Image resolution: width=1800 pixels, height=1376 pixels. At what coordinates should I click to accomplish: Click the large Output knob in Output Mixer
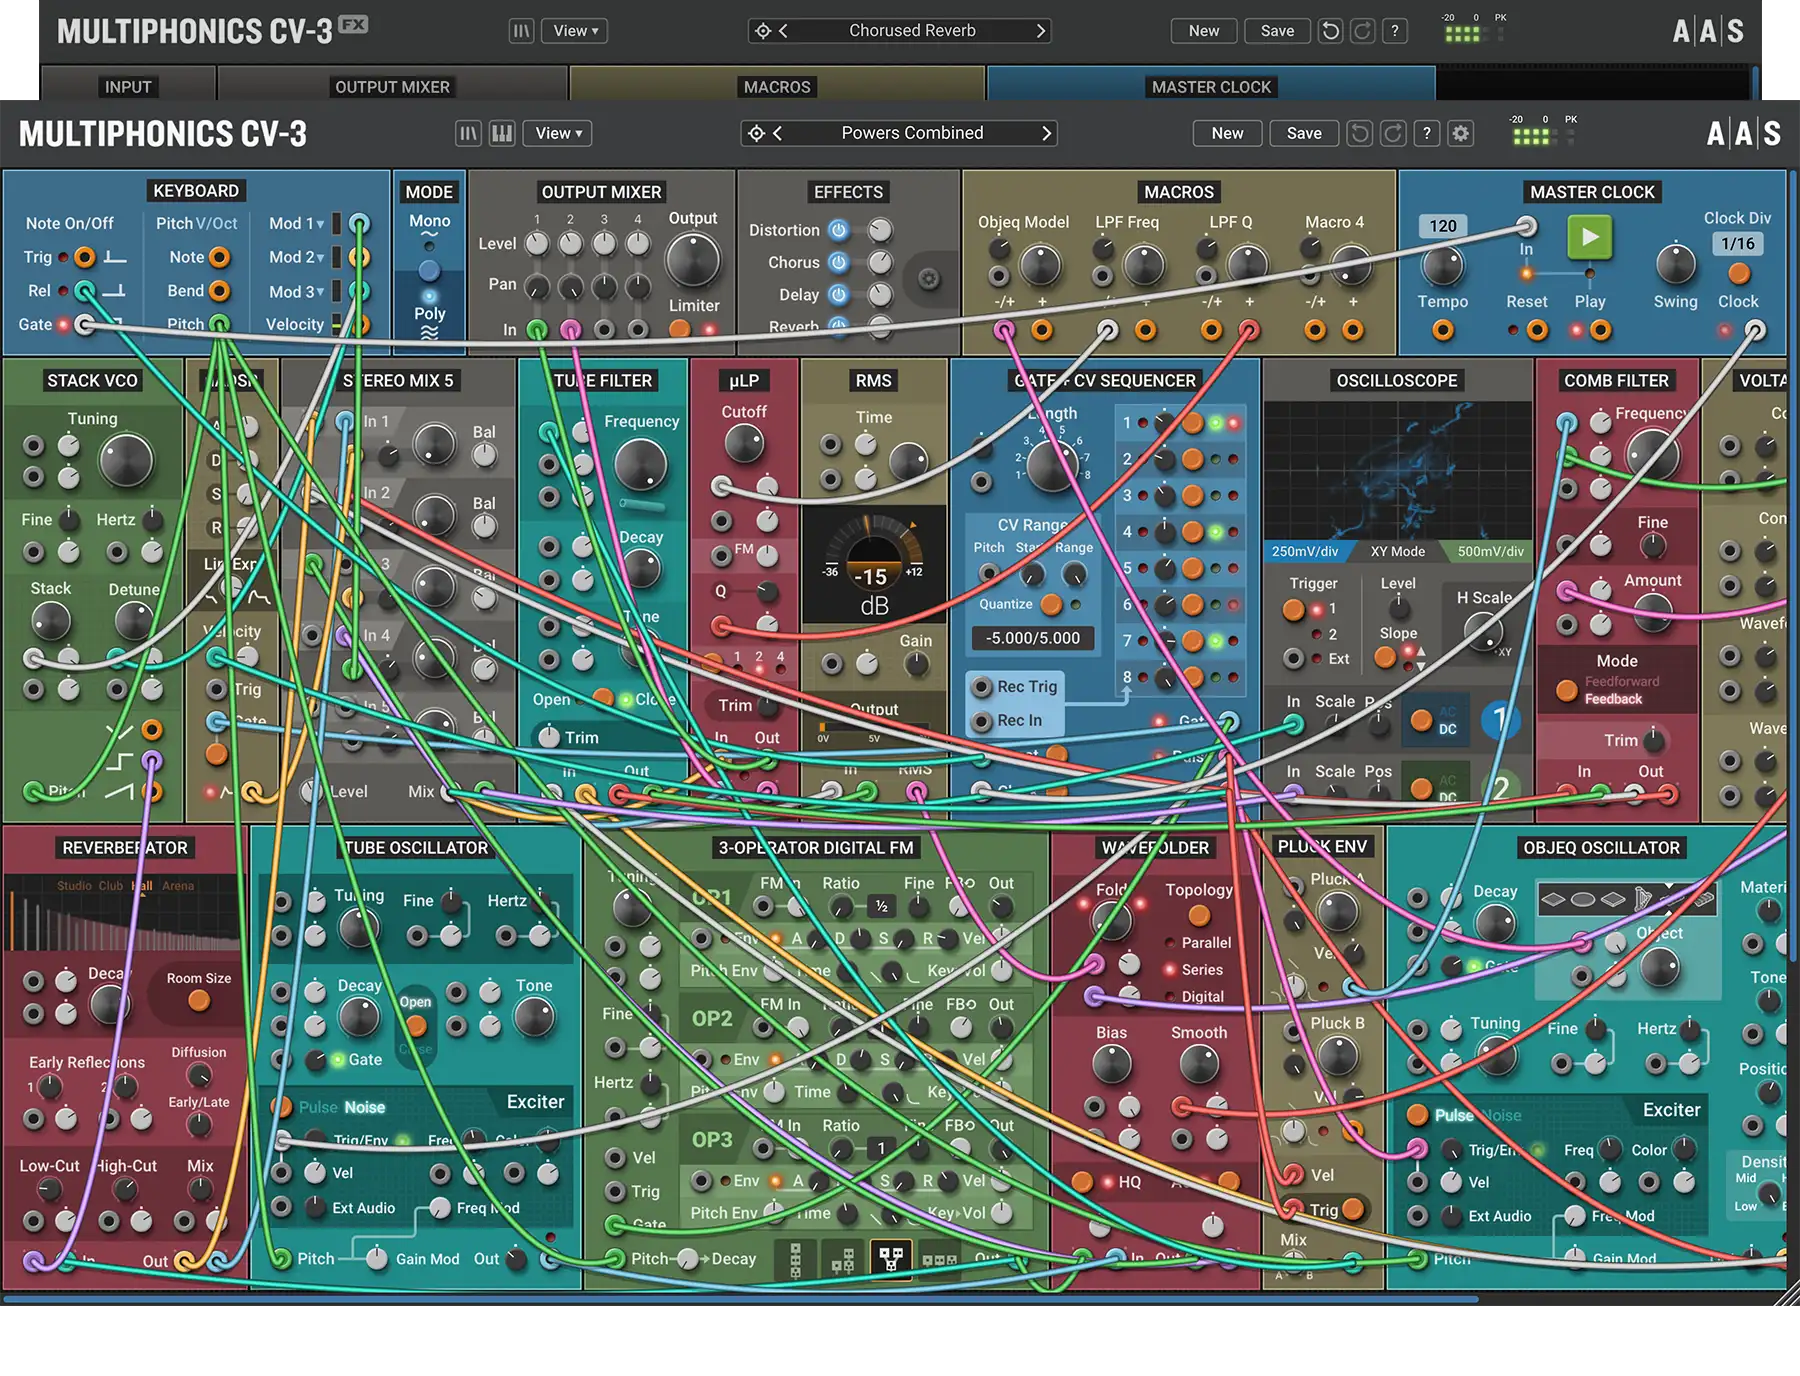coord(692,260)
